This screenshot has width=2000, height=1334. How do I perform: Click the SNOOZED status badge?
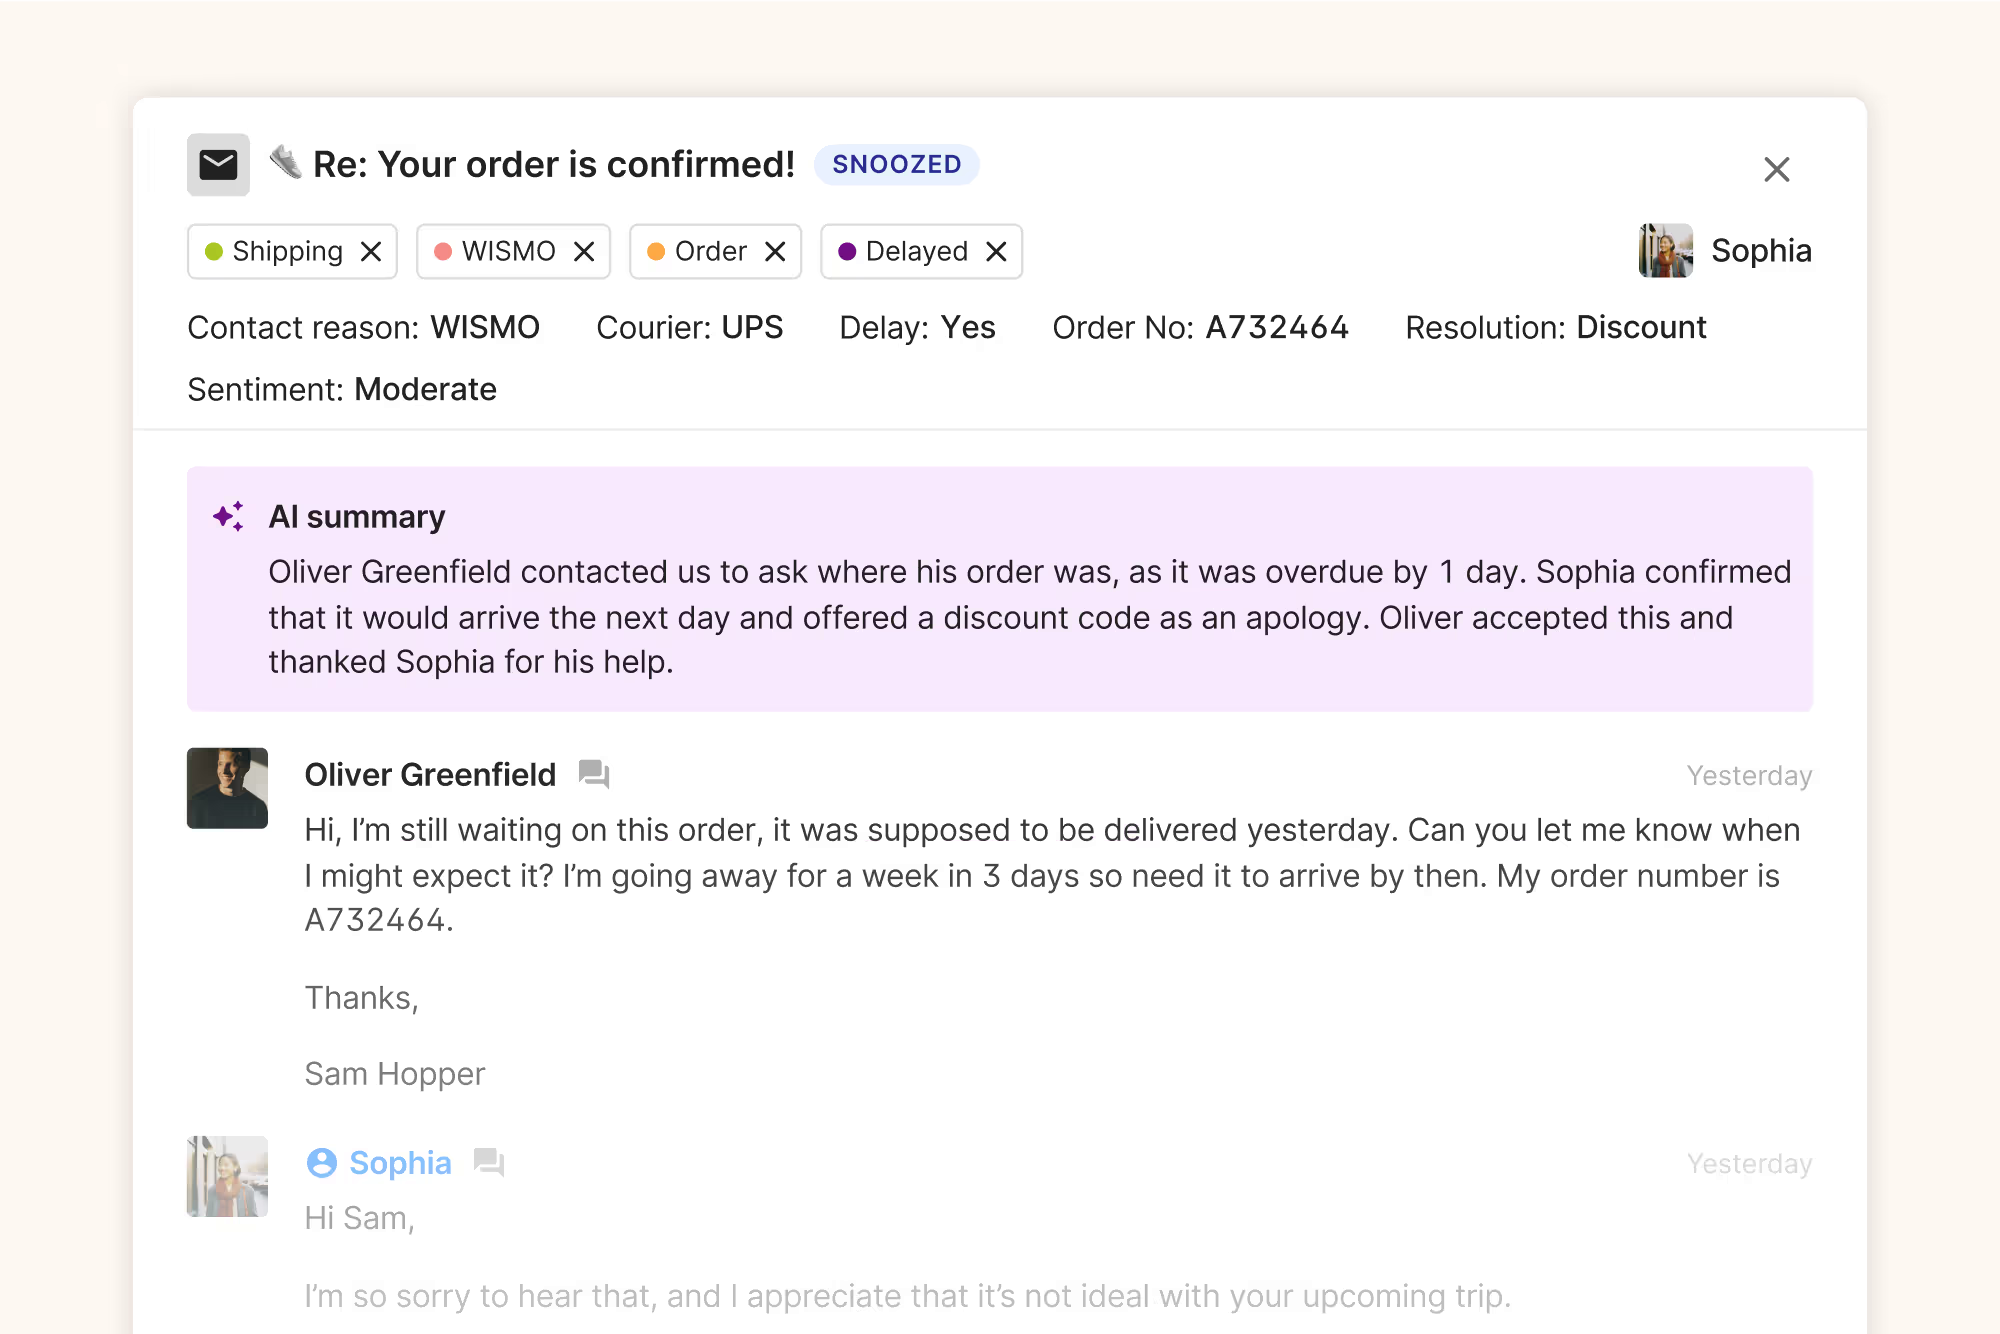pyautogui.click(x=897, y=164)
